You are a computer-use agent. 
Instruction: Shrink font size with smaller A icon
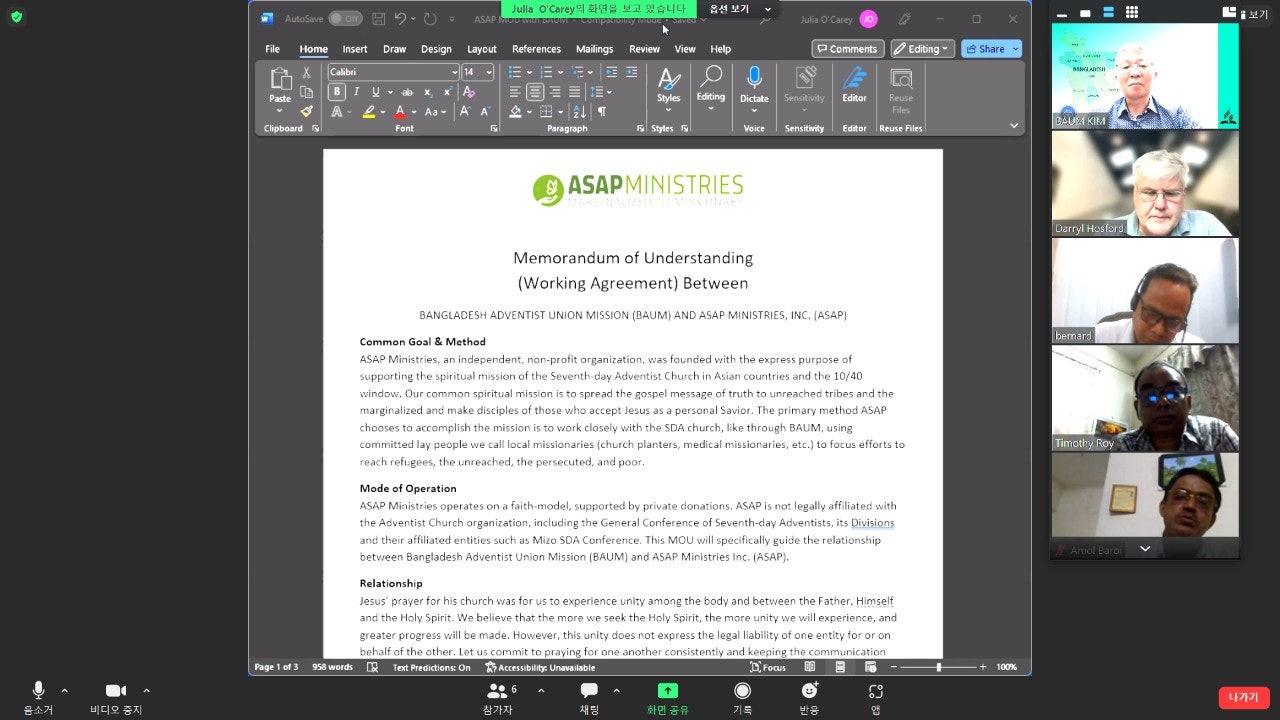[485, 112]
